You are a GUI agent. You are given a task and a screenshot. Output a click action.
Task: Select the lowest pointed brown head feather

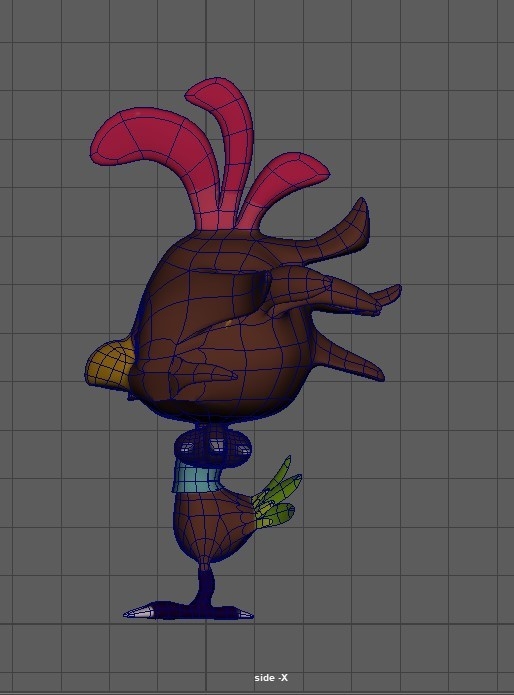(348, 357)
